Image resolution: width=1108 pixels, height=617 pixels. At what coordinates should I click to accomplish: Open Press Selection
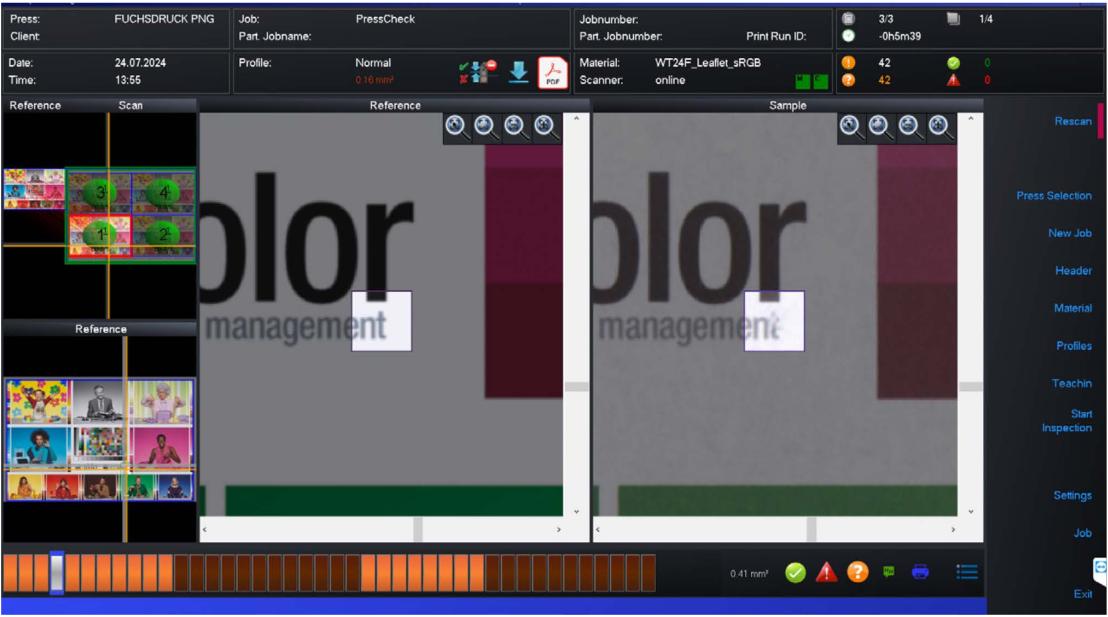pos(1053,196)
